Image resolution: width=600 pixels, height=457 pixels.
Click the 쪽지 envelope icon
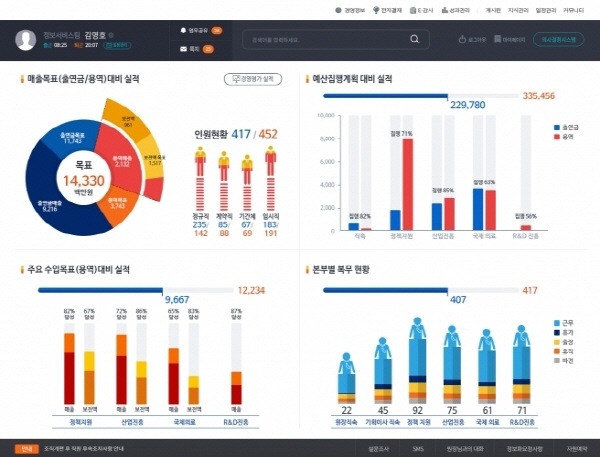[183, 49]
